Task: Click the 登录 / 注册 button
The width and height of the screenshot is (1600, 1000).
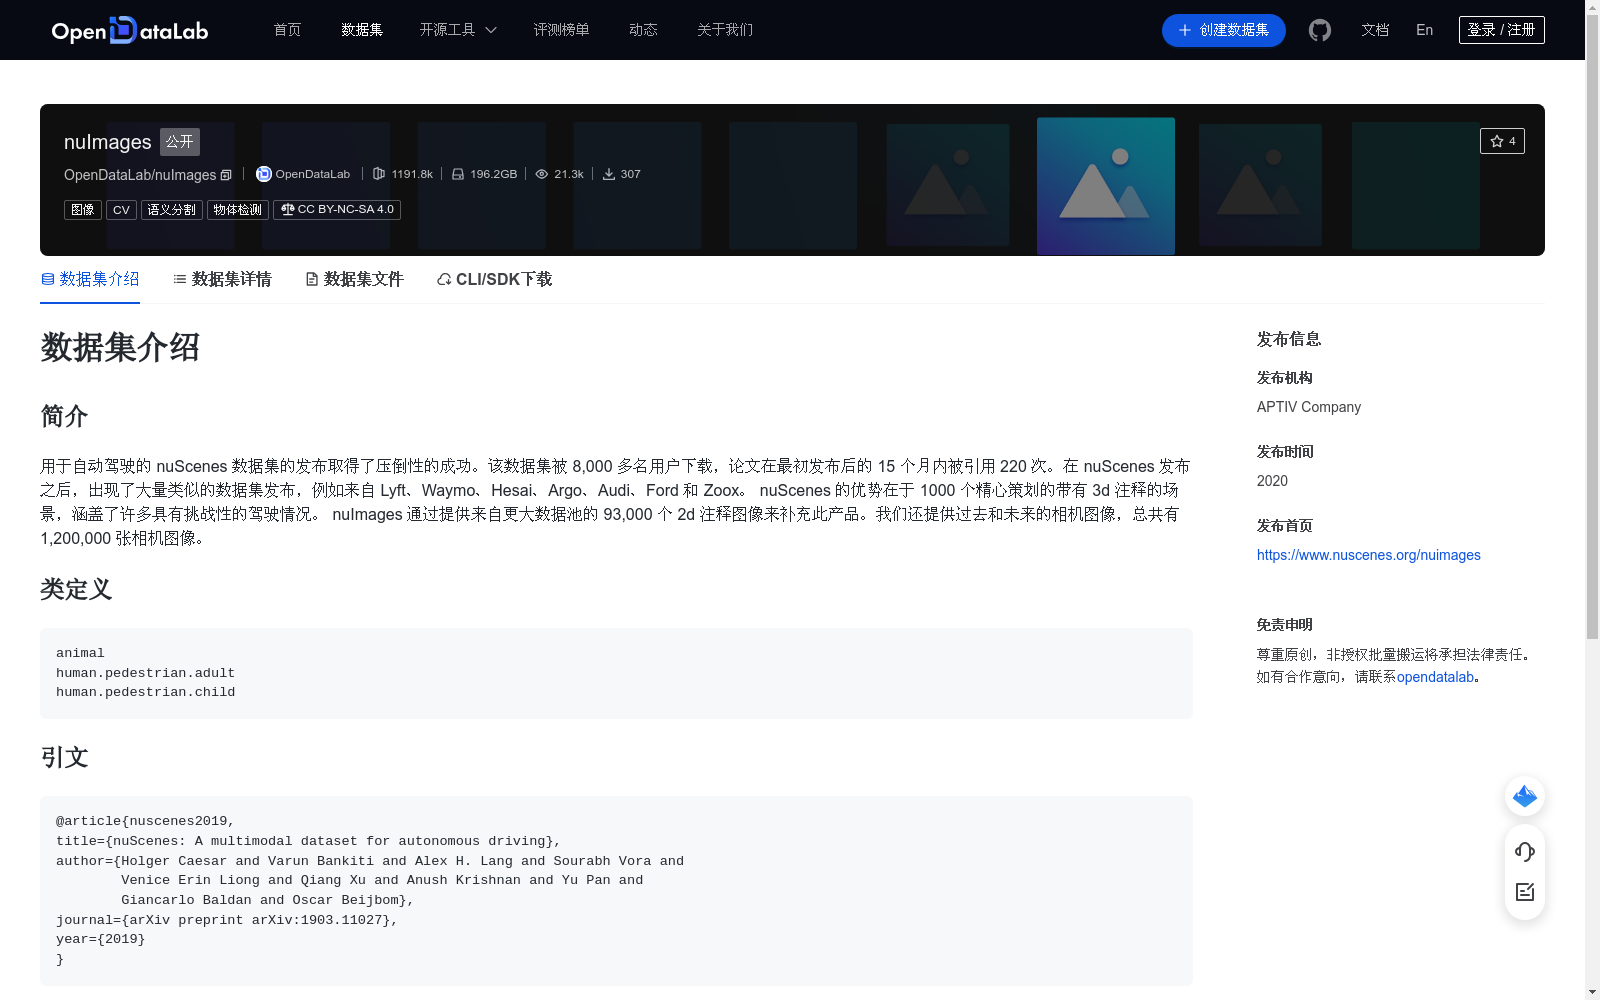Action: point(1502,30)
